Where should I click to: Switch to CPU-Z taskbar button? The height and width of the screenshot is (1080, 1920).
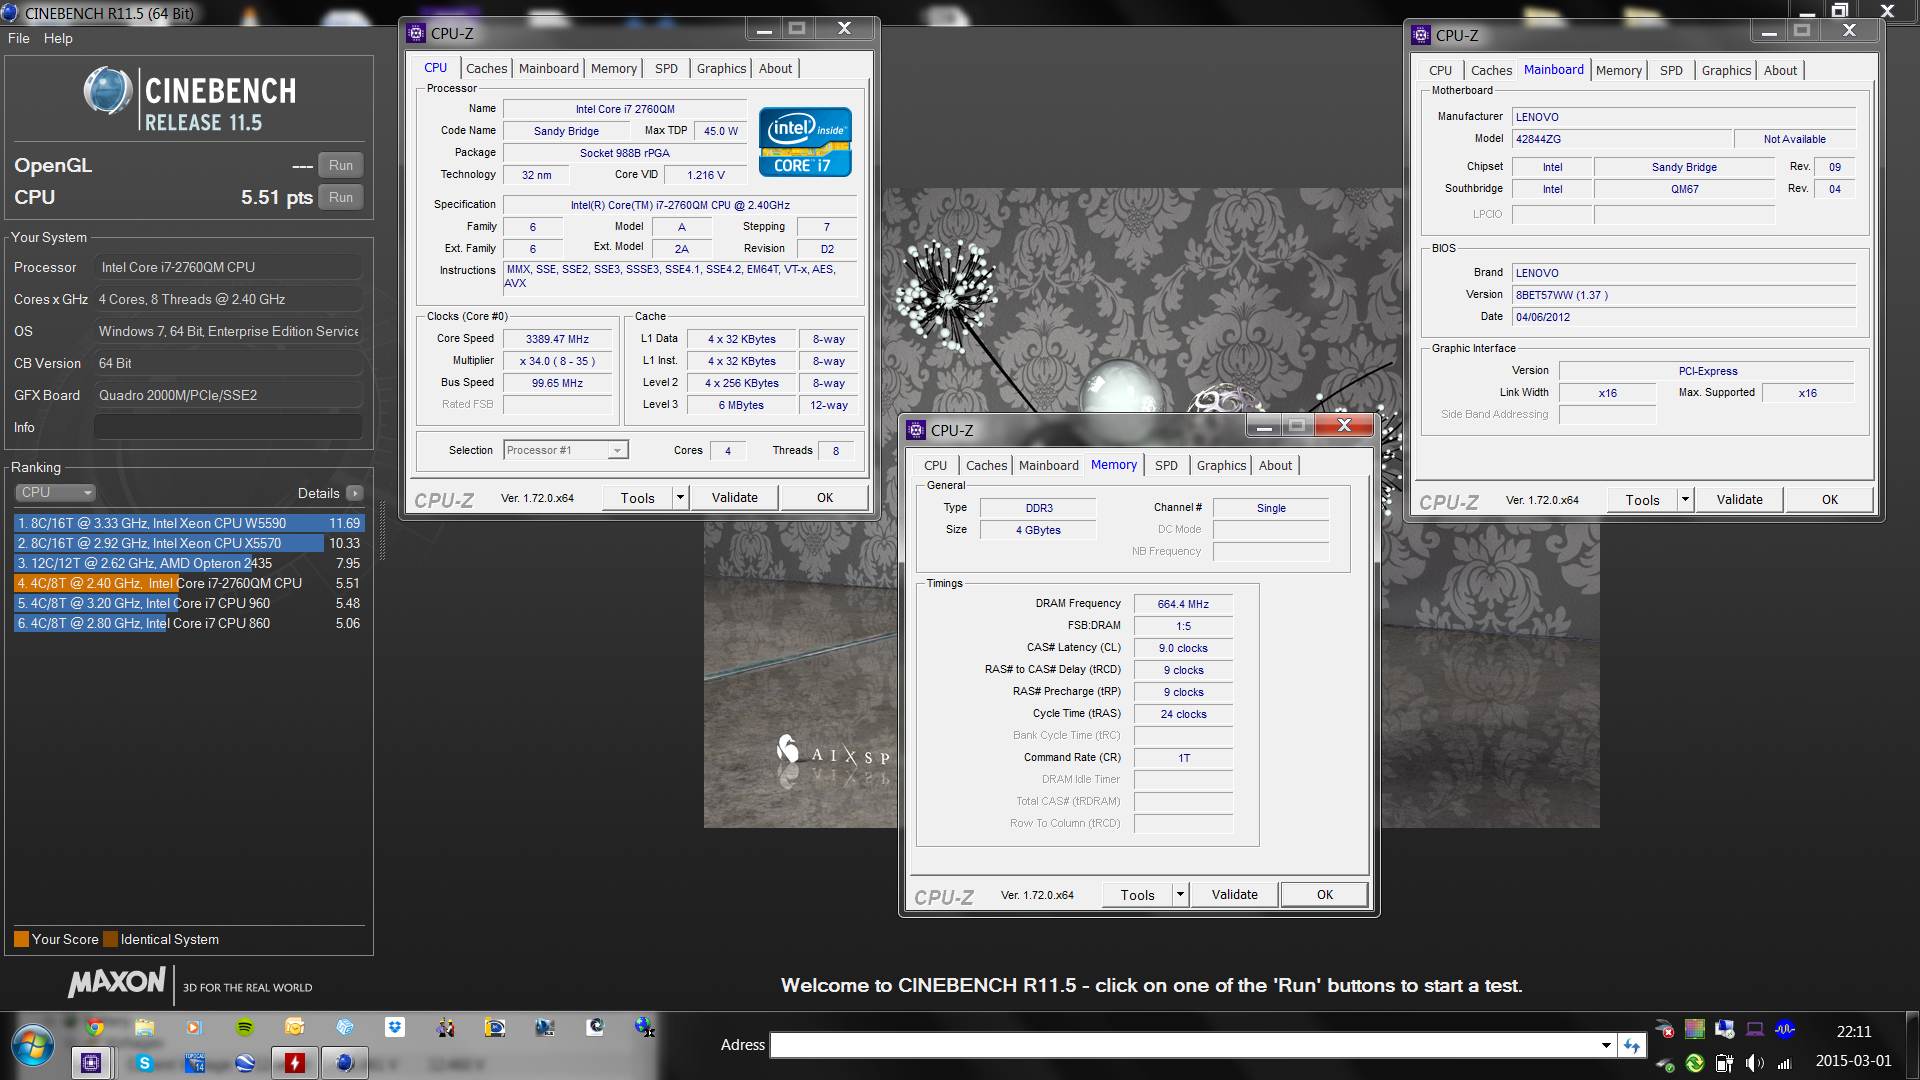coord(92,1062)
